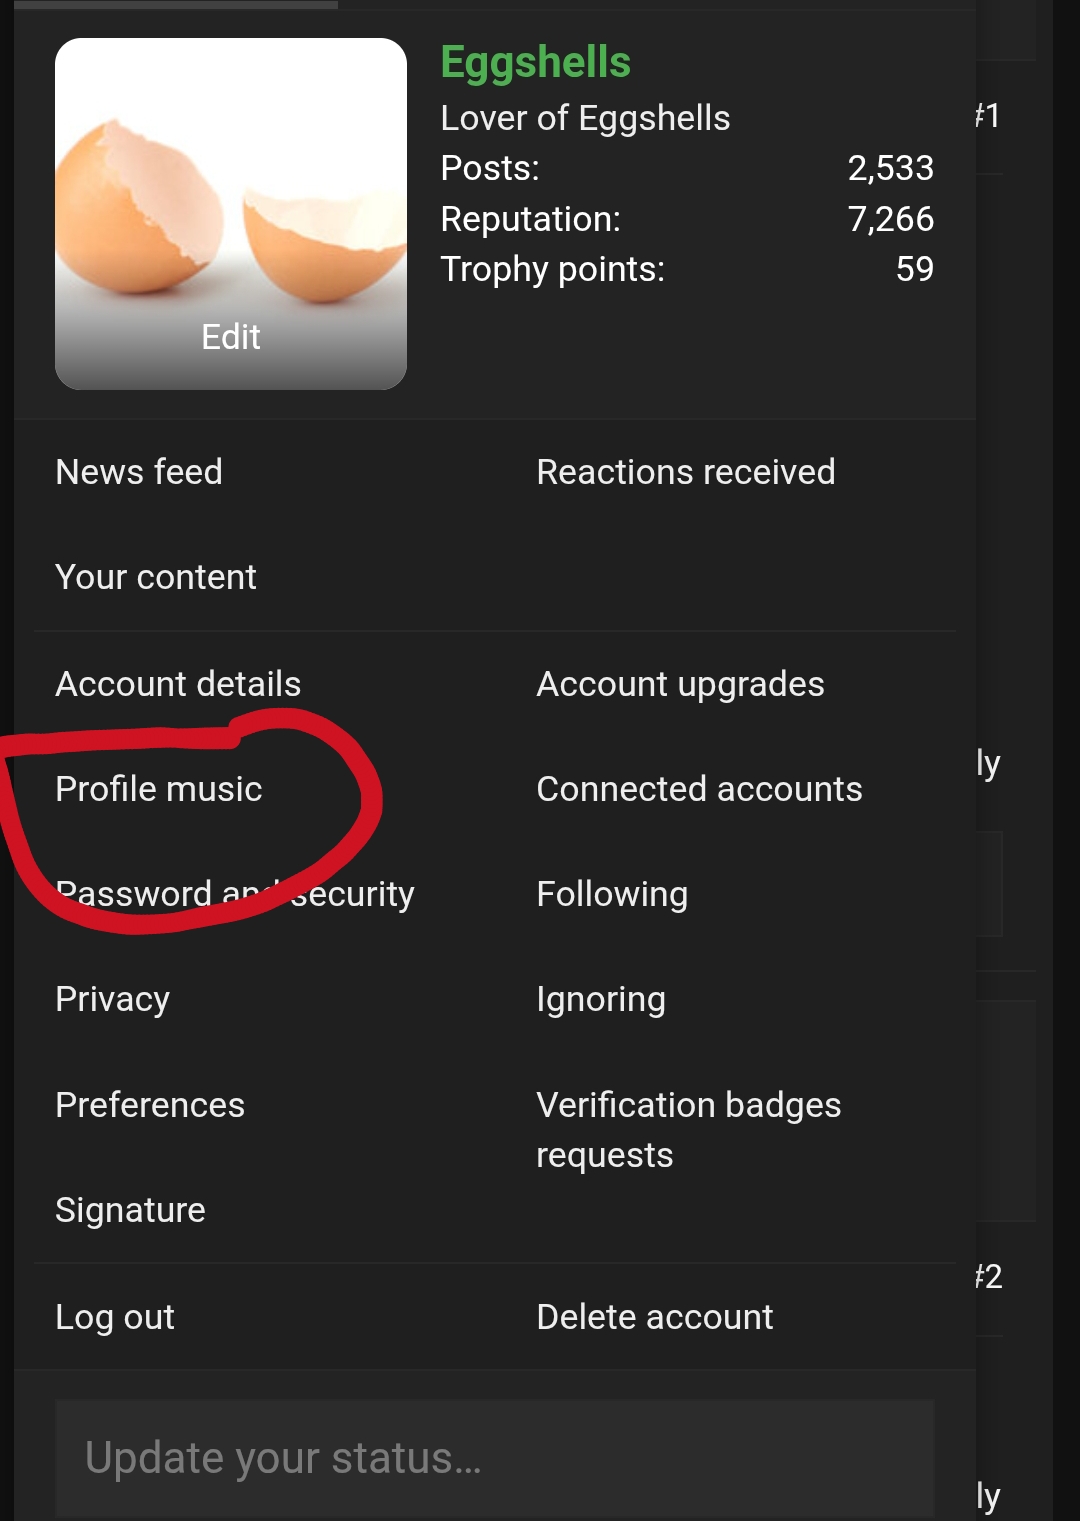This screenshot has width=1080, height=1521.
Task: Open Connected accounts
Action: [x=699, y=789]
